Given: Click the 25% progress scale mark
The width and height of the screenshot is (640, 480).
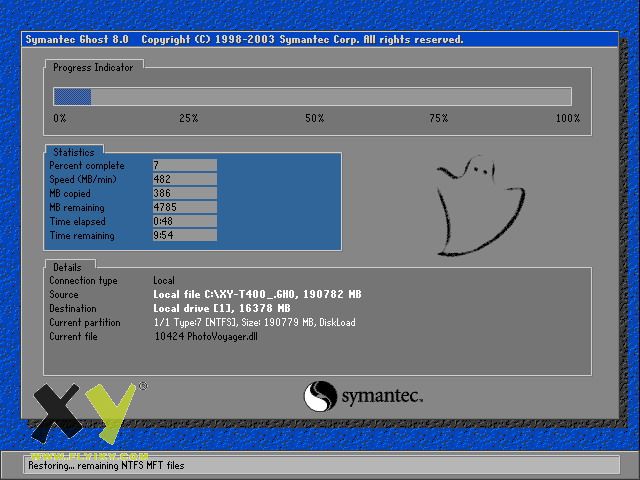Looking at the screenshot, I should (189, 118).
